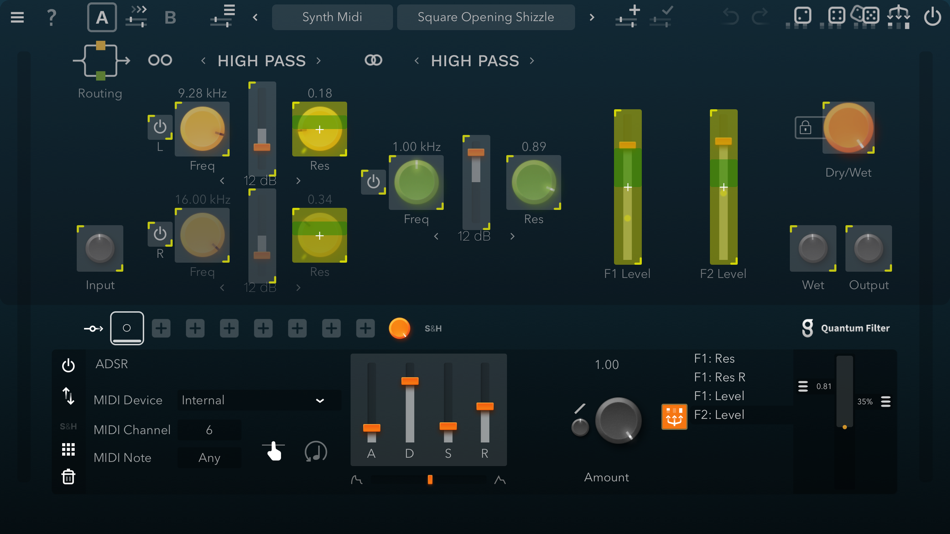Open the modulator grid icon
Screen dimensions: 950x534
[68, 449]
